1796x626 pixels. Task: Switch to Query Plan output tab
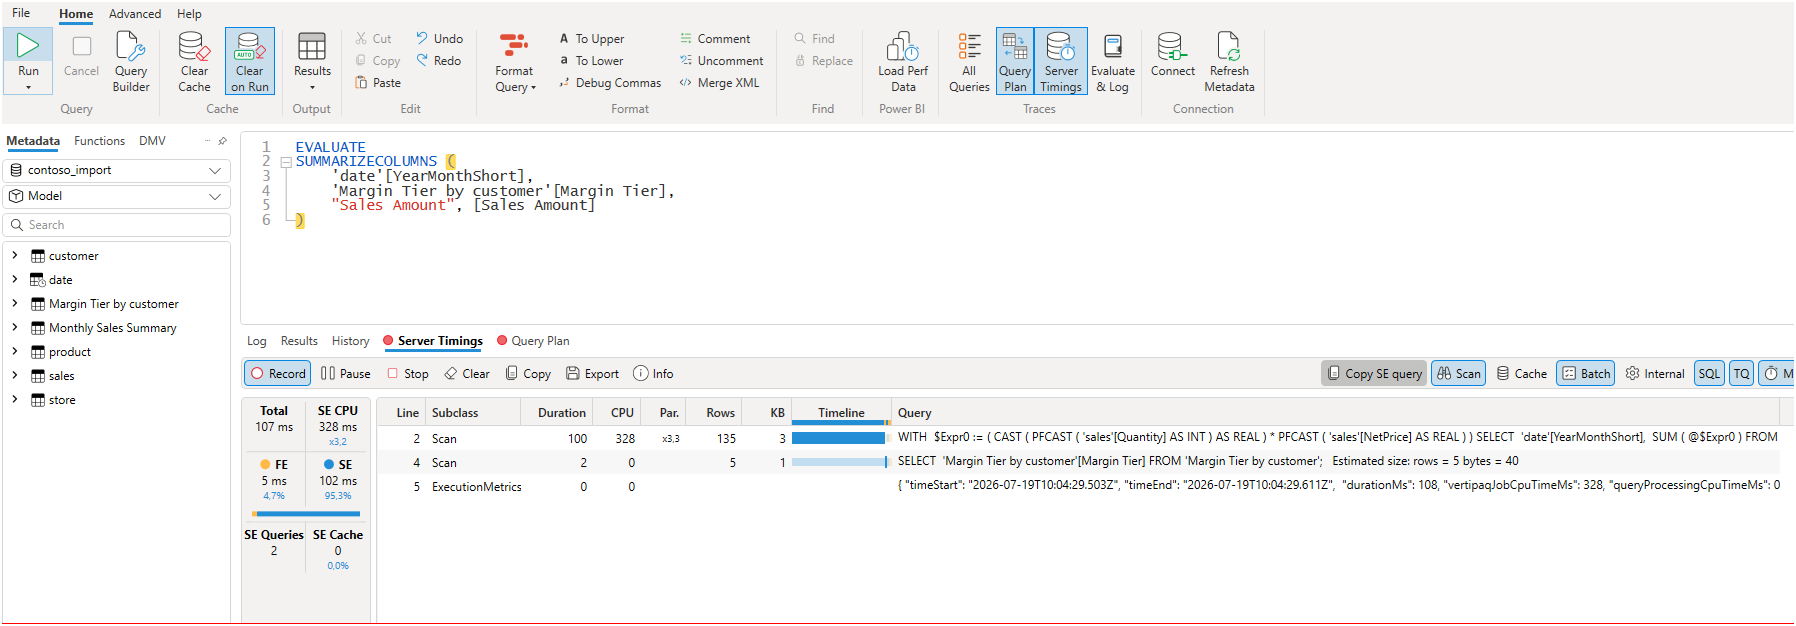click(533, 341)
